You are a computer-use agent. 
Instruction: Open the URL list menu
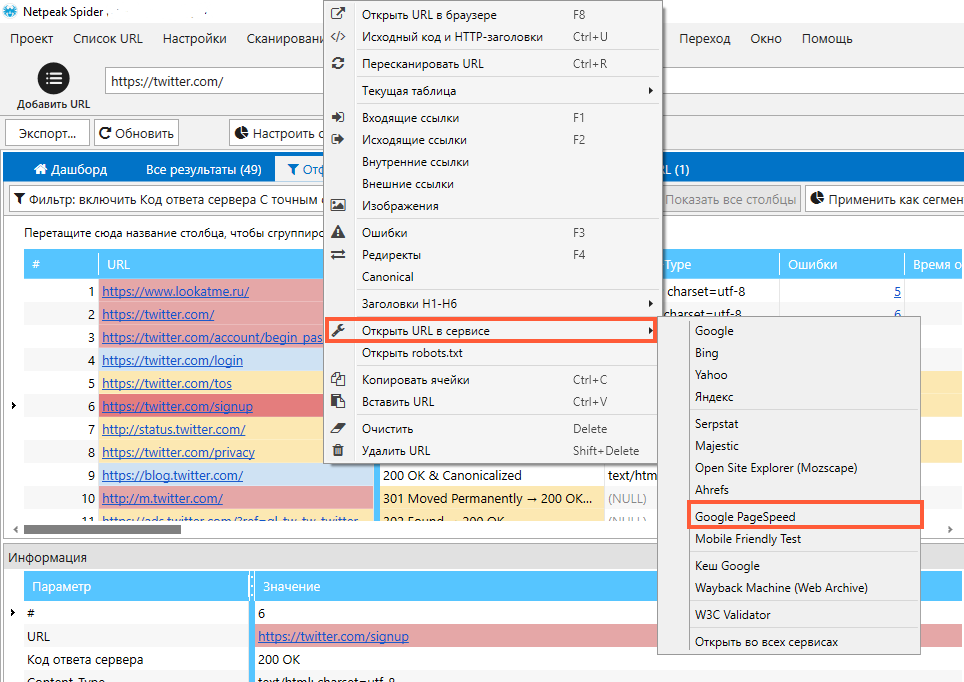[x=108, y=39]
